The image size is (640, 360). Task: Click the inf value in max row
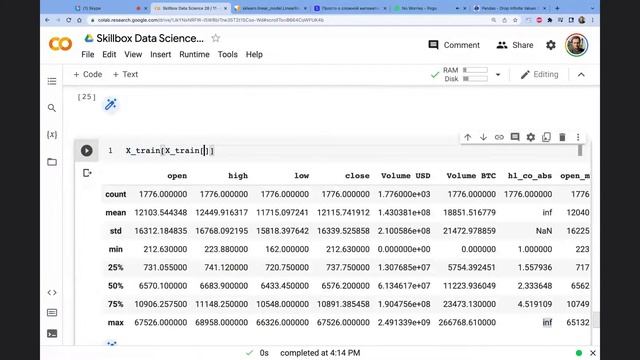547,322
